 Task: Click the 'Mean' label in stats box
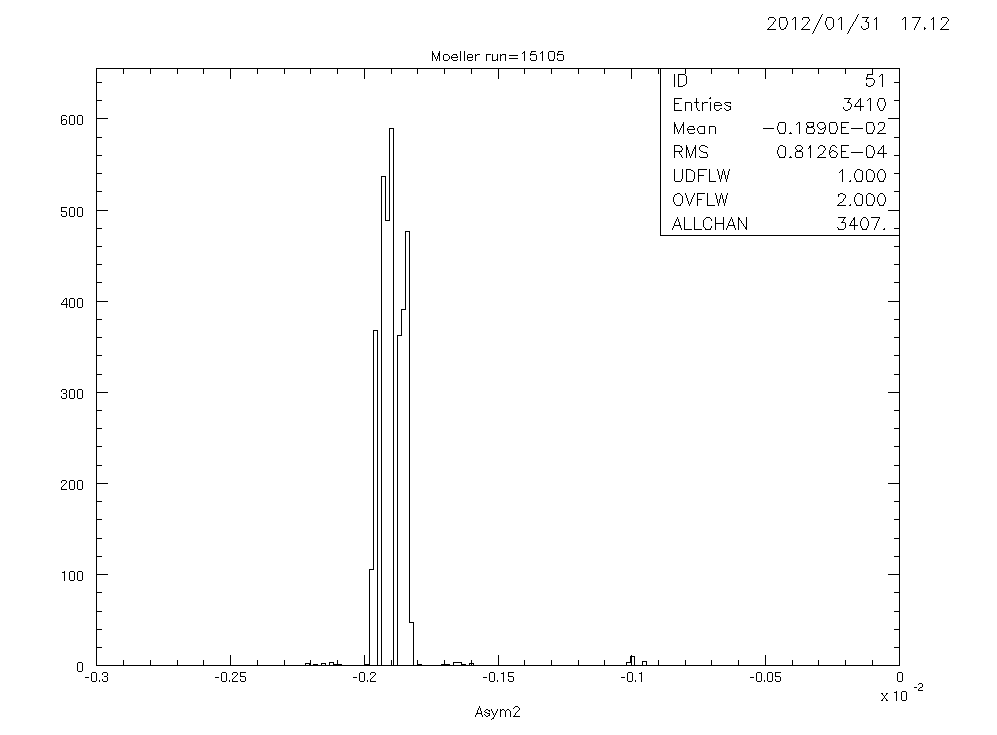(x=694, y=128)
